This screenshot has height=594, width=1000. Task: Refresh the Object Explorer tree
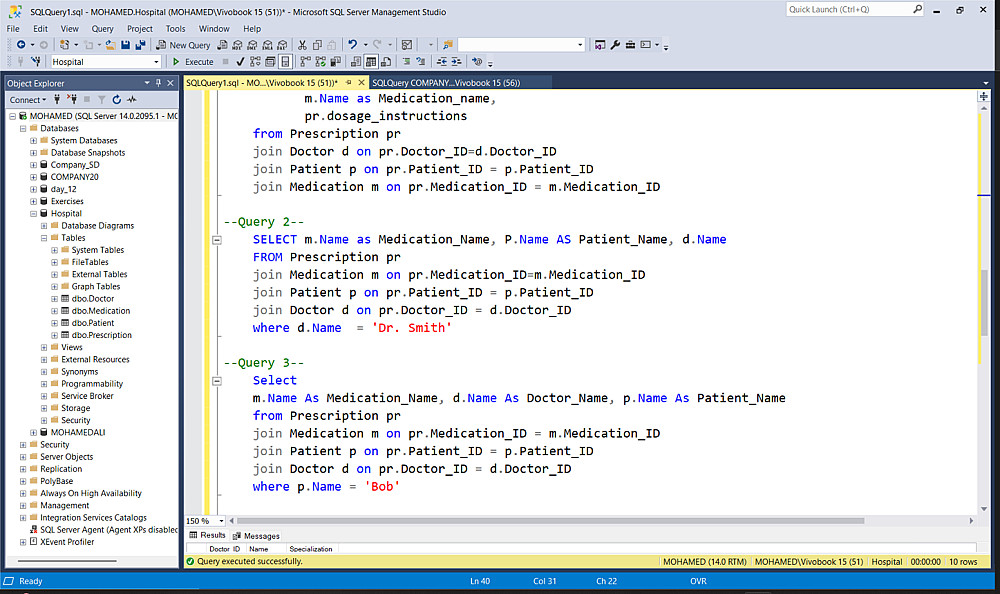[117, 100]
